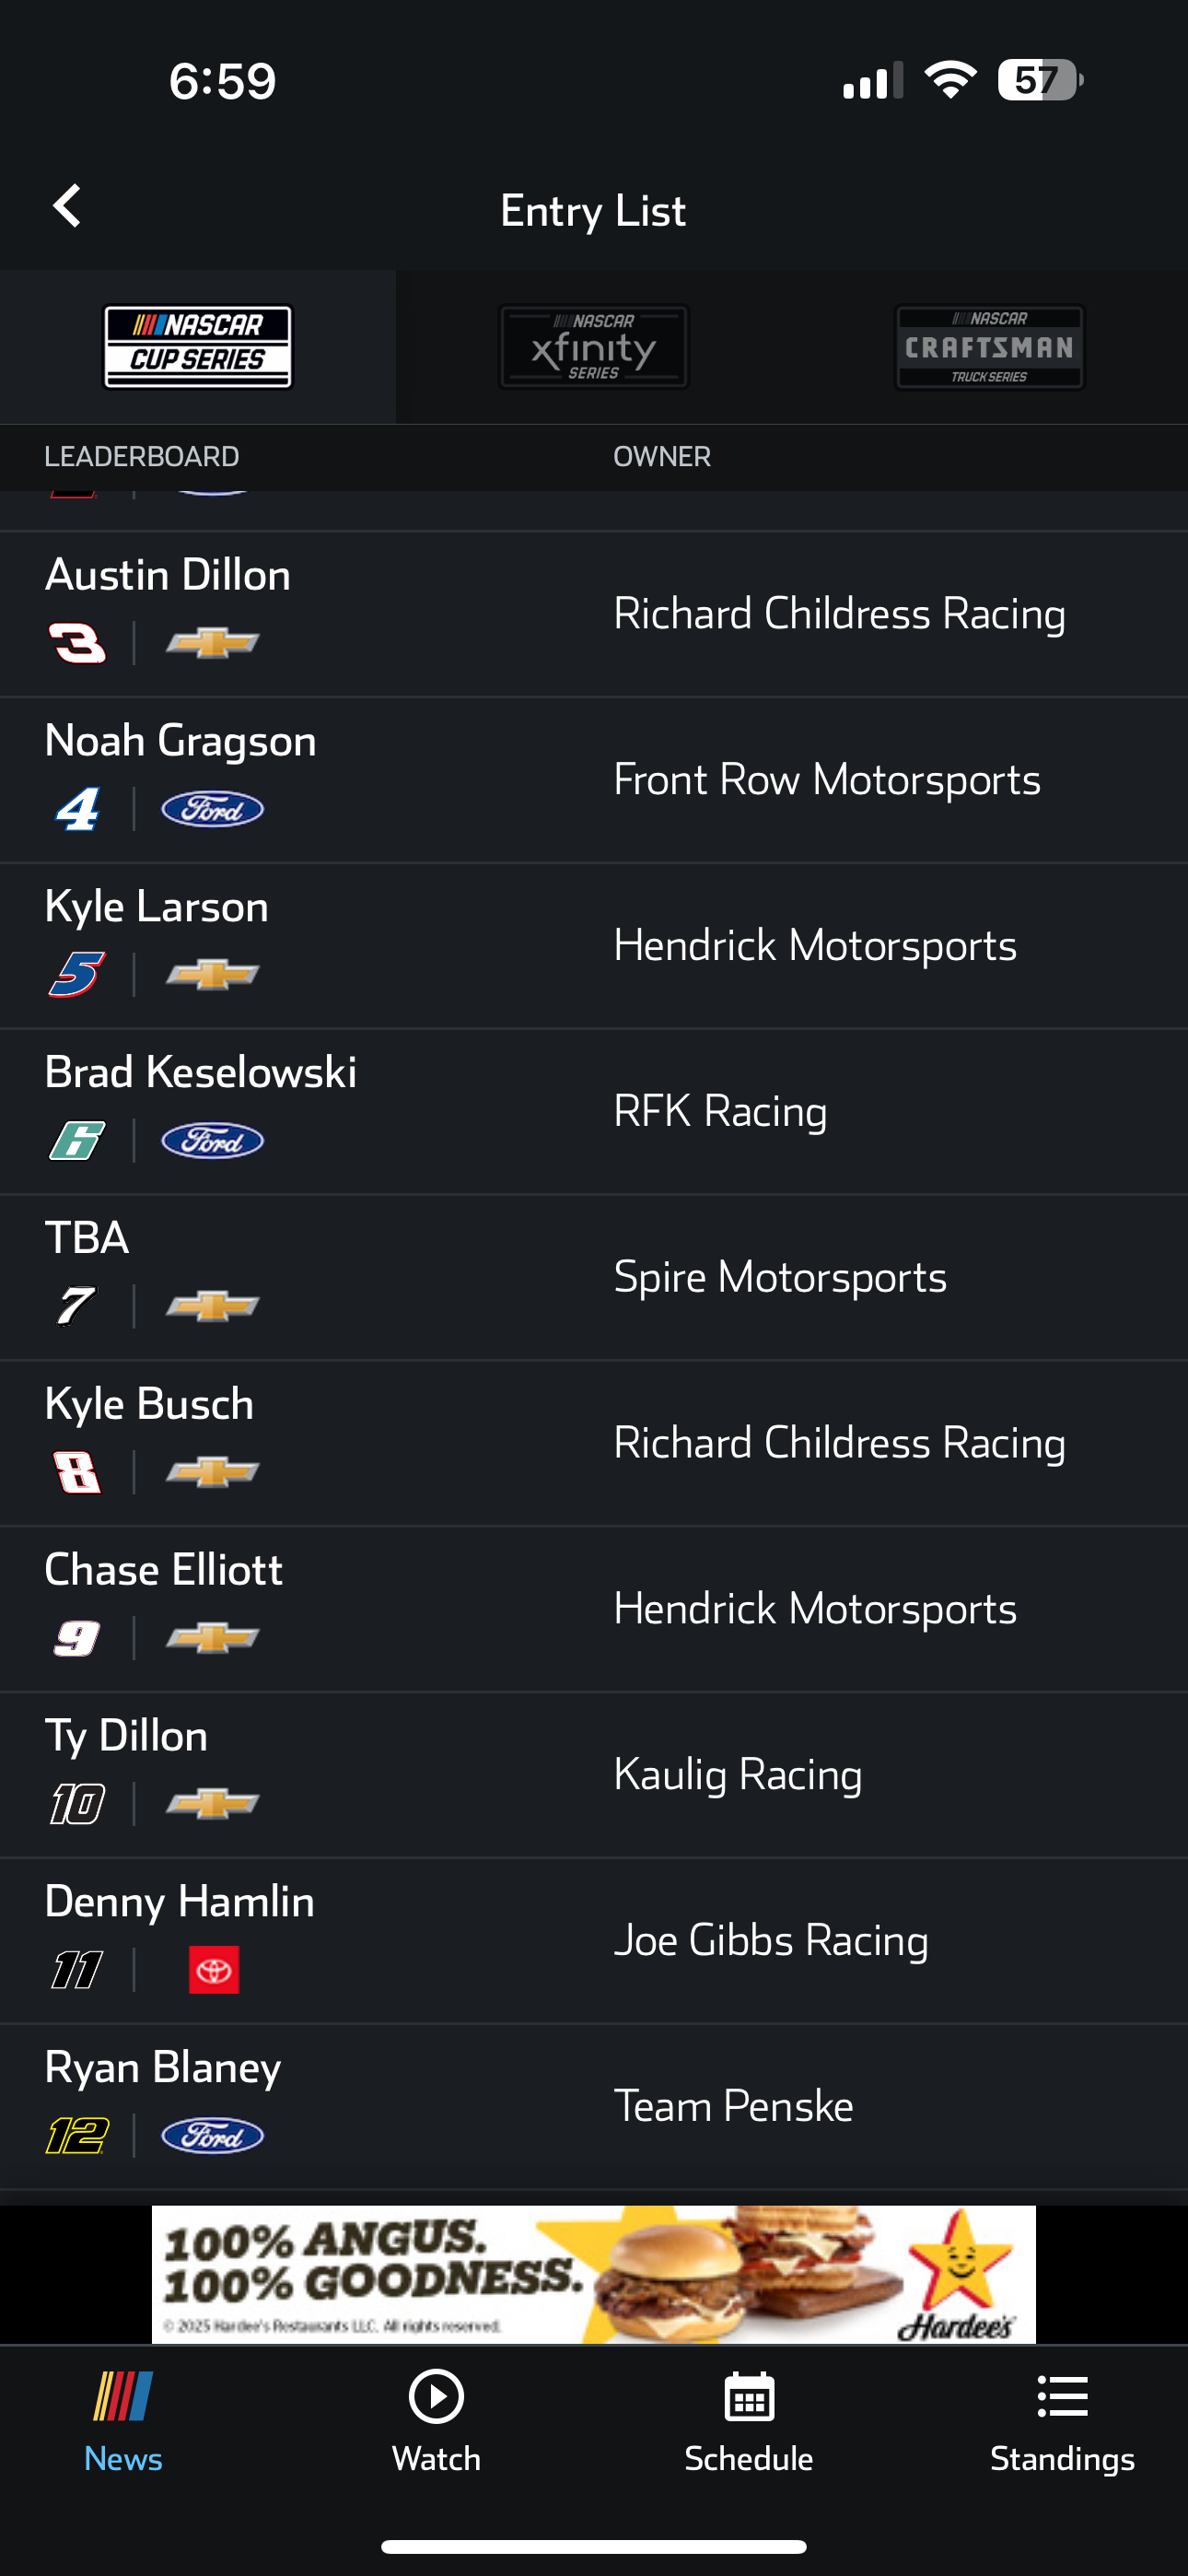Tap Noah Gragson's Ford logo
1188x2576 pixels.
[x=213, y=809]
